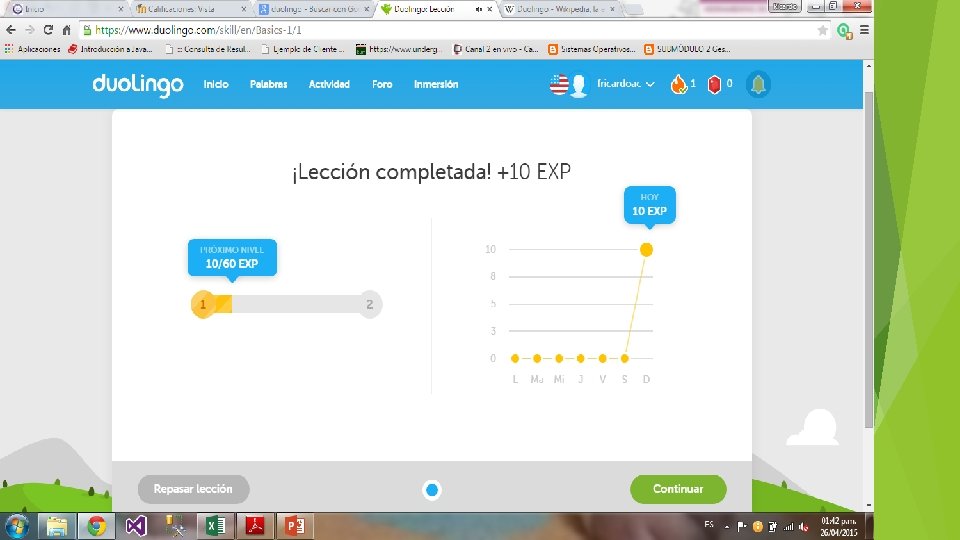Click Saturday's zero point on graph
Screen dimensions: 960x540
point(624,358)
